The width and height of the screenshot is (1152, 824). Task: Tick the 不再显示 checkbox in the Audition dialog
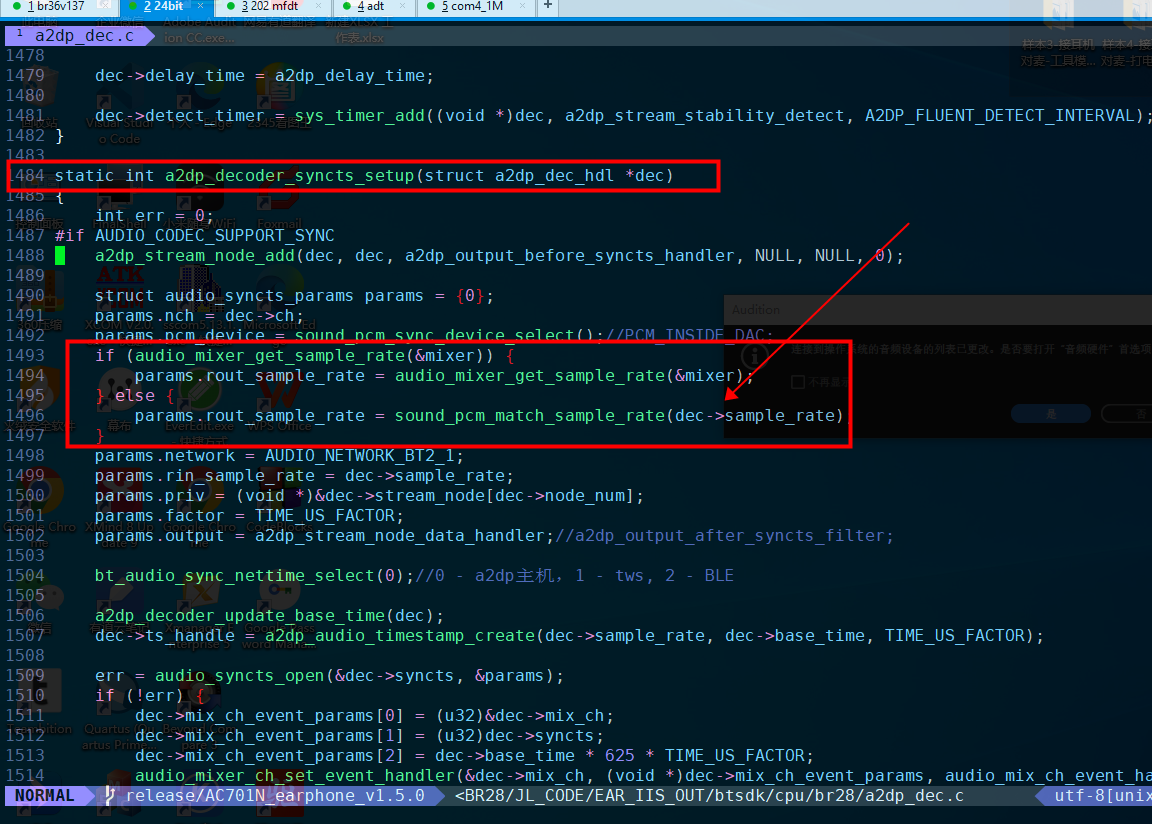click(798, 382)
